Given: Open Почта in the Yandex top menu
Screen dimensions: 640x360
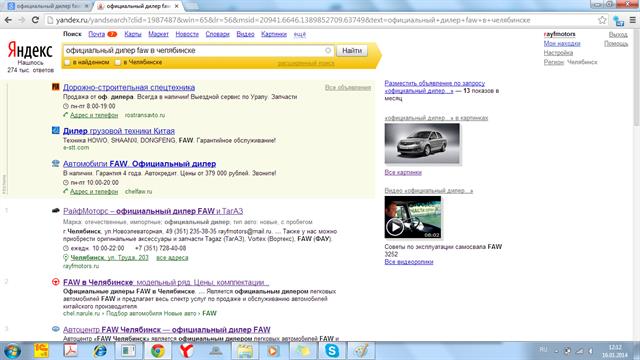Looking at the screenshot, I should click(x=97, y=34).
